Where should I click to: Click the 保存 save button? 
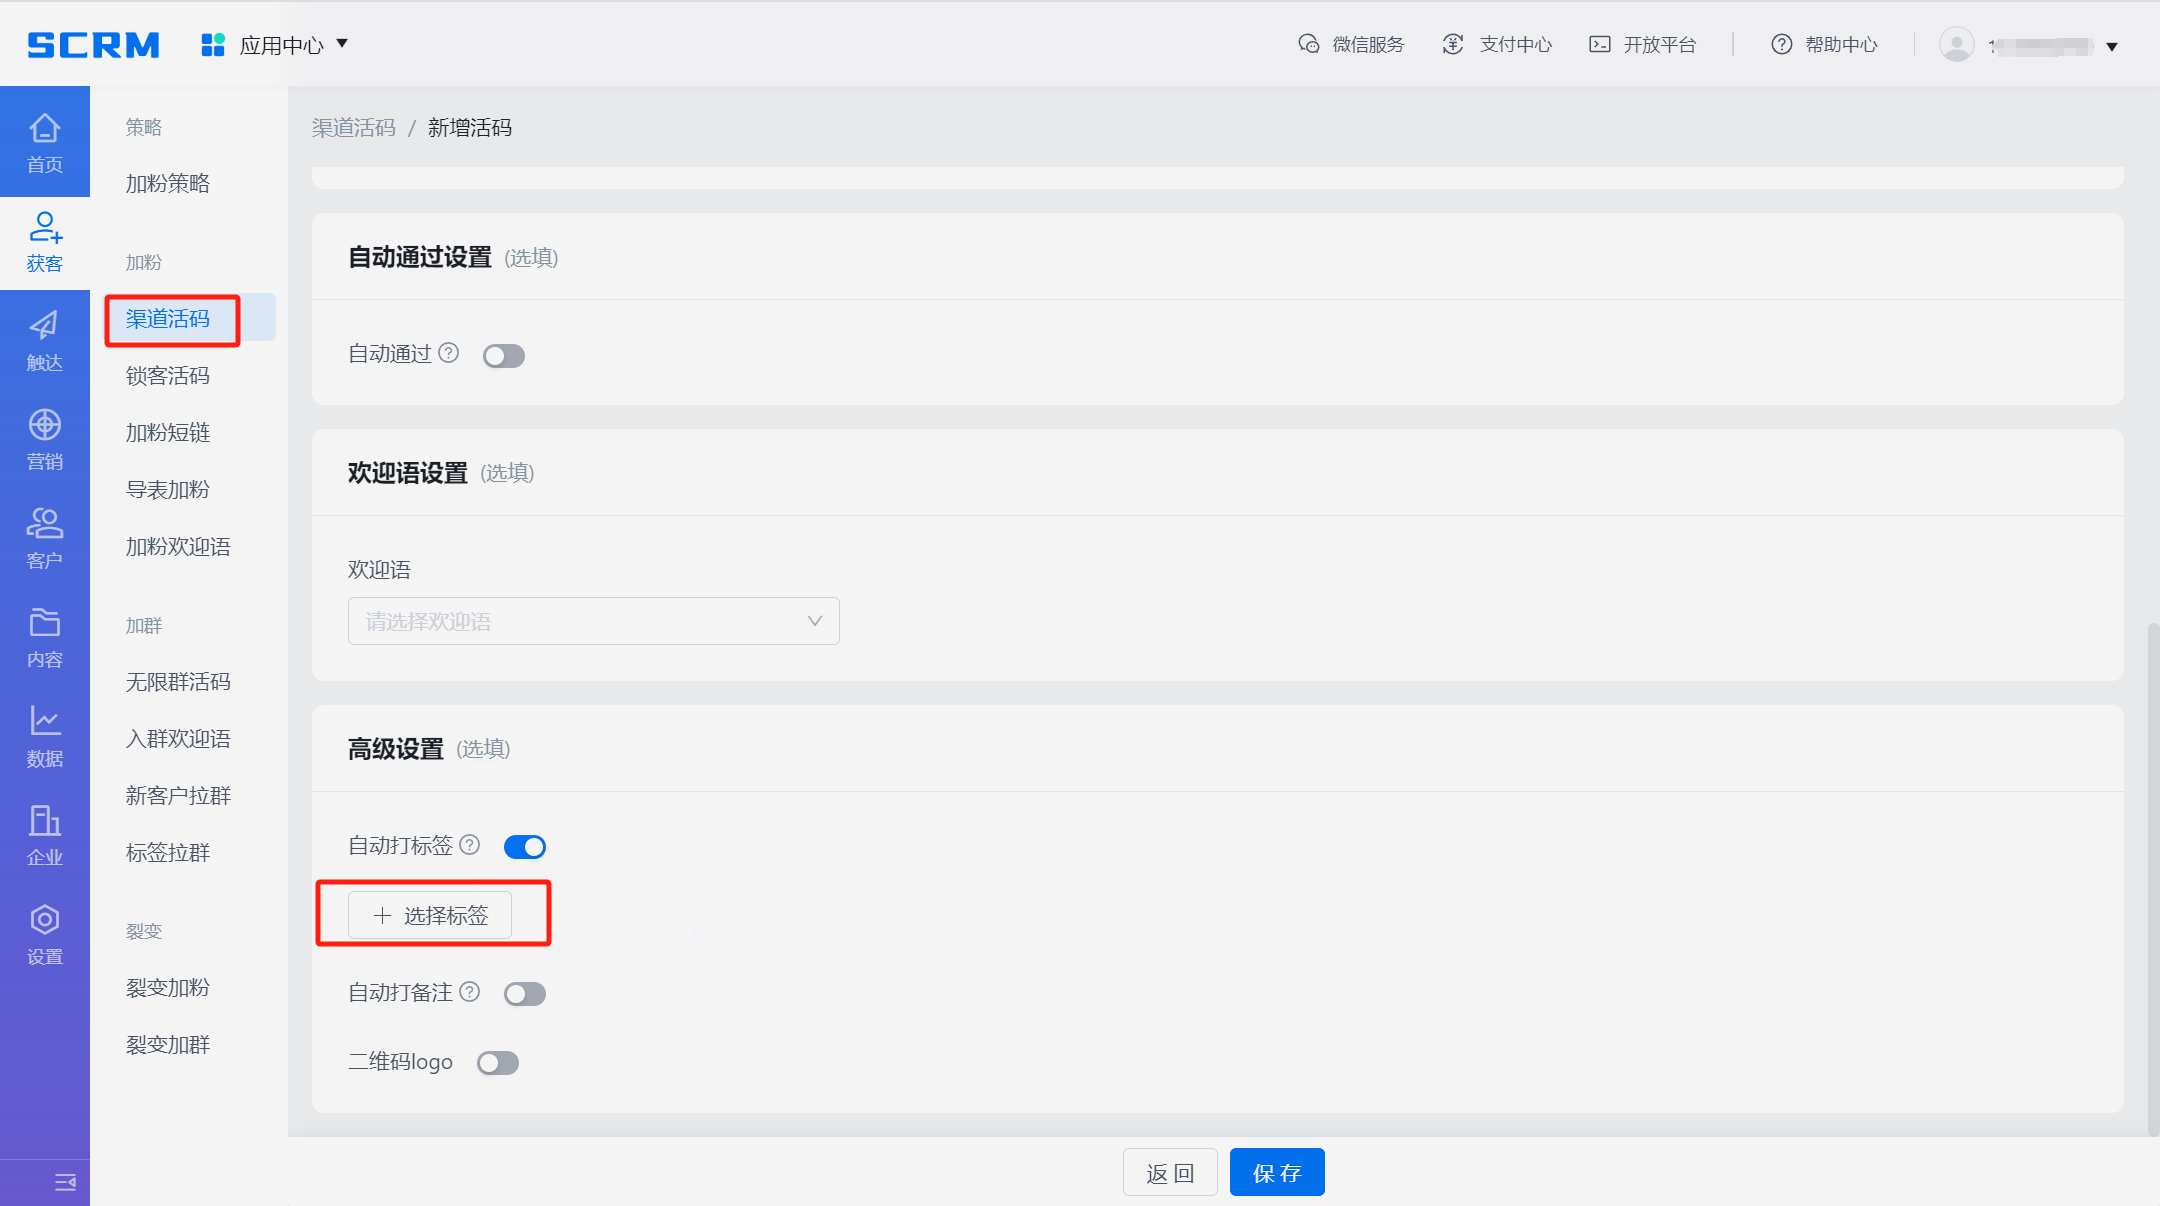click(1276, 1173)
